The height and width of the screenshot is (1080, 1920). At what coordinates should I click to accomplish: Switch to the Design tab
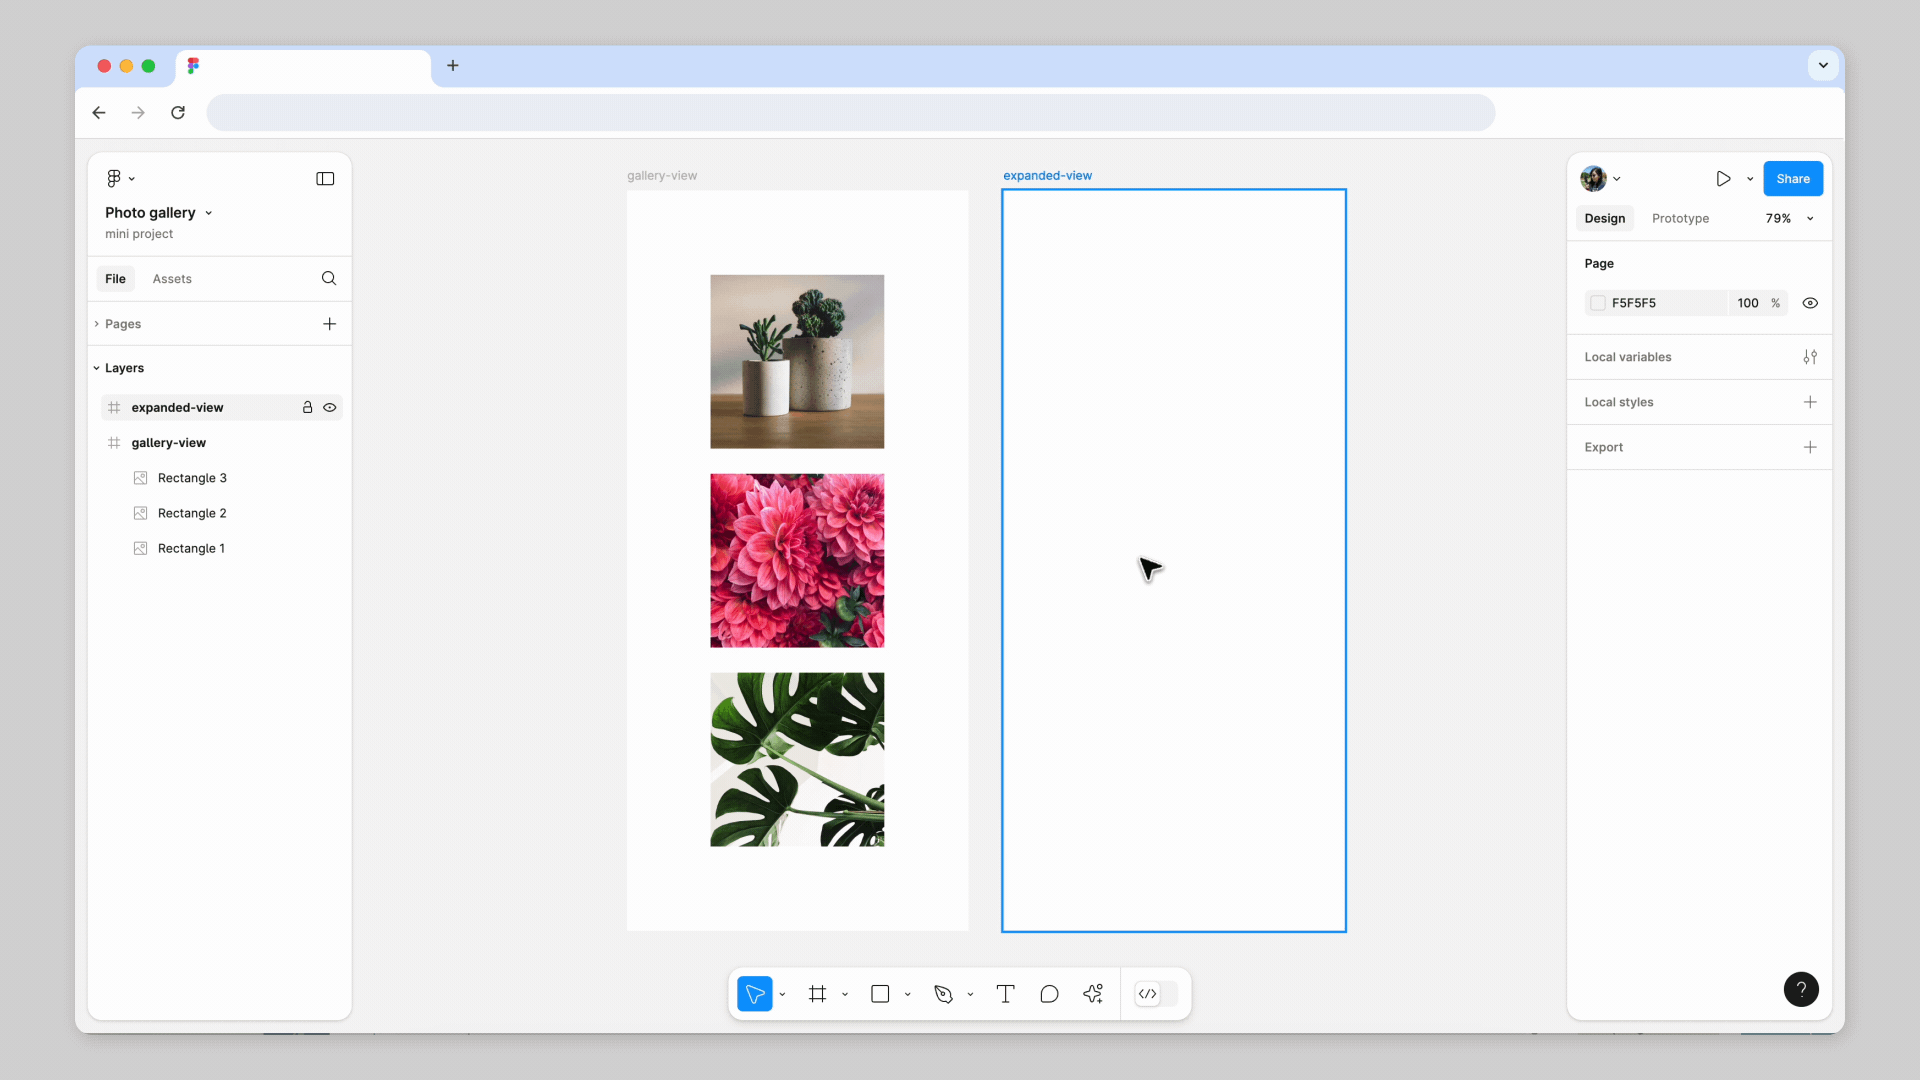[1605, 218]
